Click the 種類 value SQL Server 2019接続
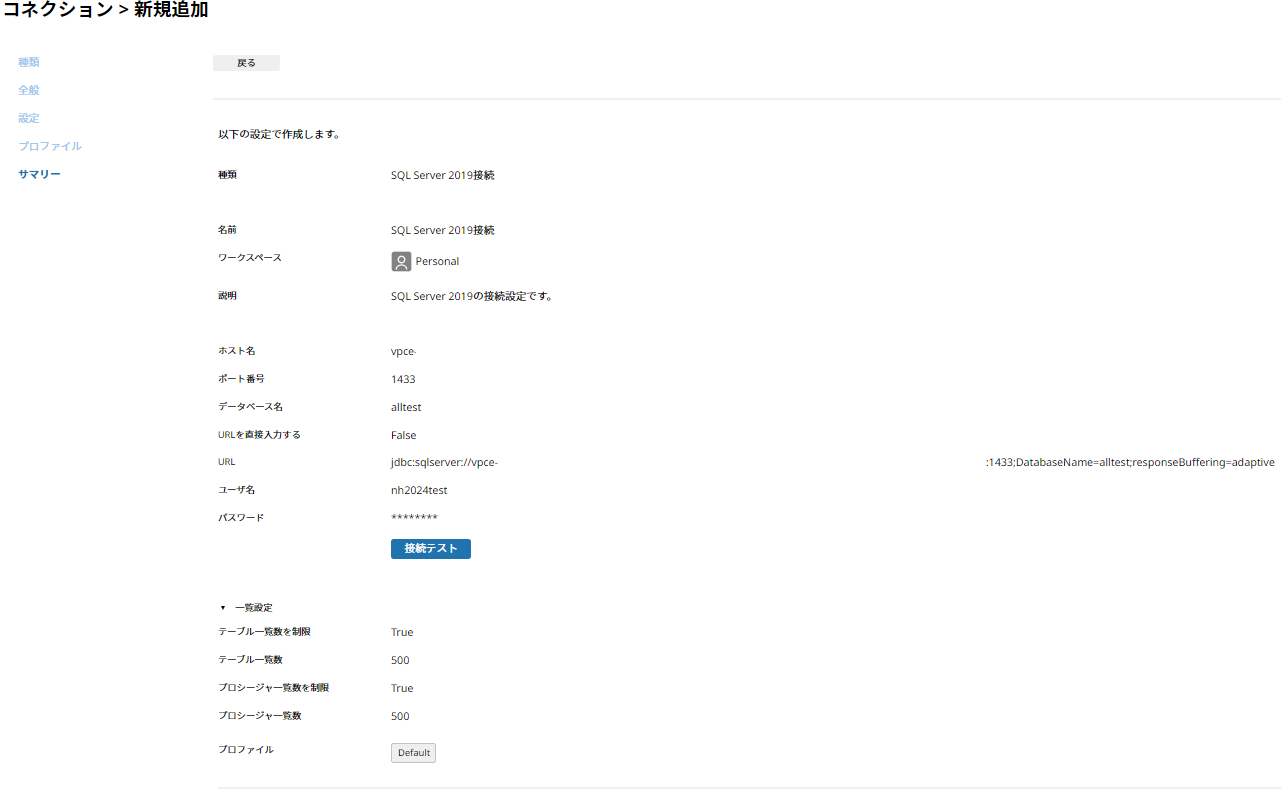 [443, 176]
